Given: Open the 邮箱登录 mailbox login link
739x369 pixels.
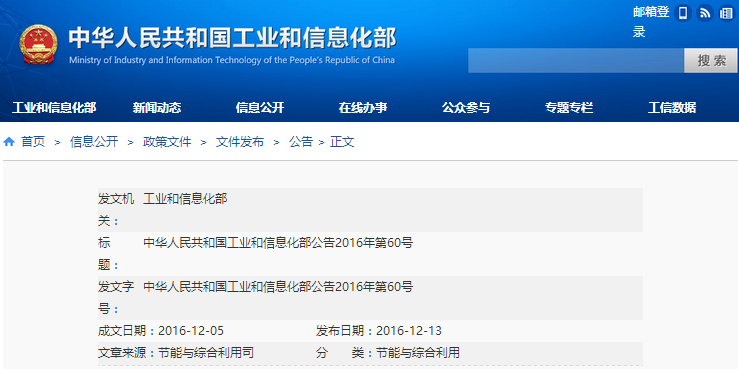Looking at the screenshot, I should (x=651, y=22).
